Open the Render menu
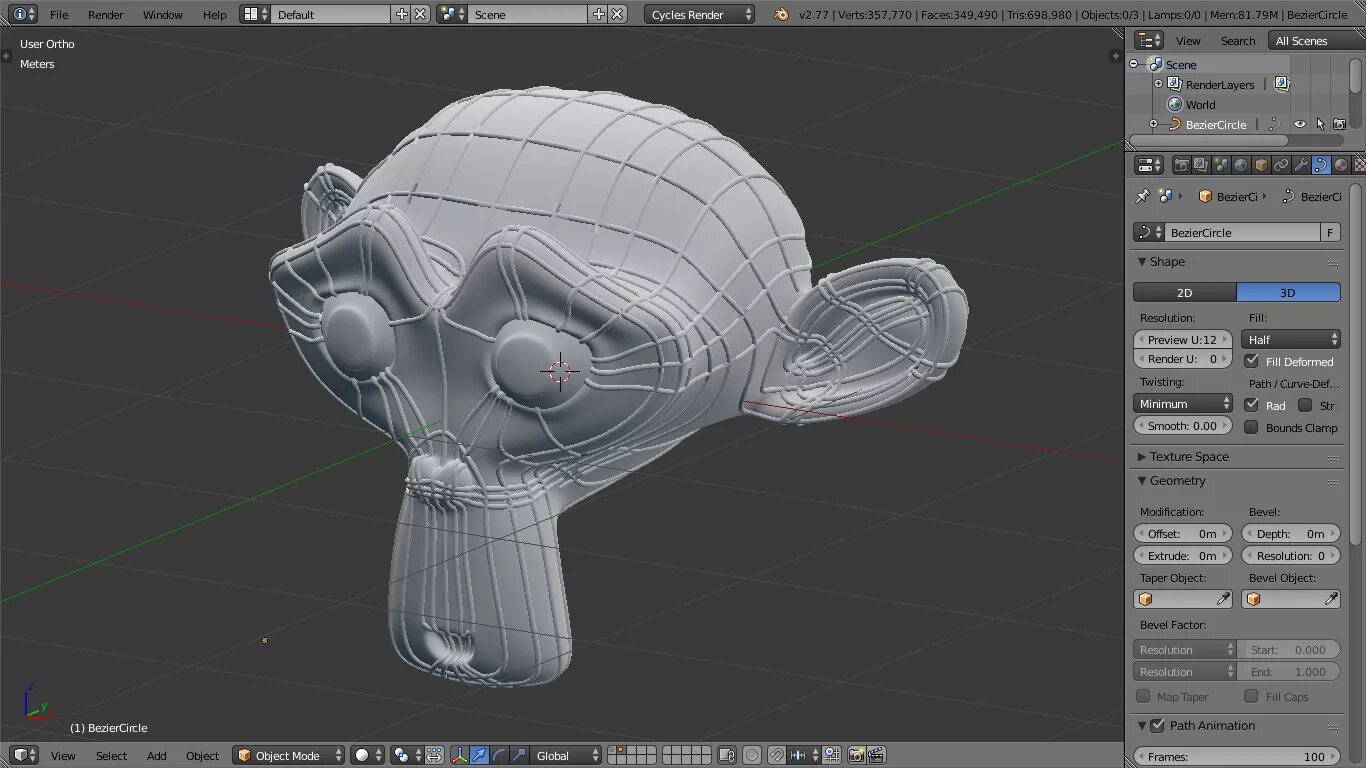The image size is (1366, 768). click(x=106, y=14)
